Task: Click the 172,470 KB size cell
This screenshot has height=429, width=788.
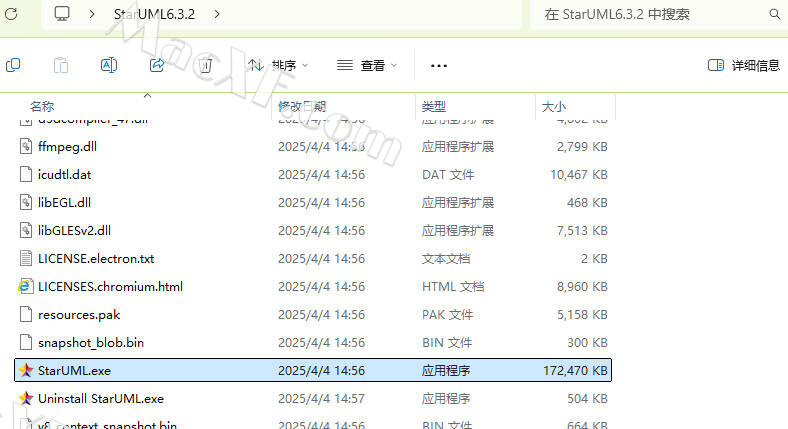Action: pos(575,371)
